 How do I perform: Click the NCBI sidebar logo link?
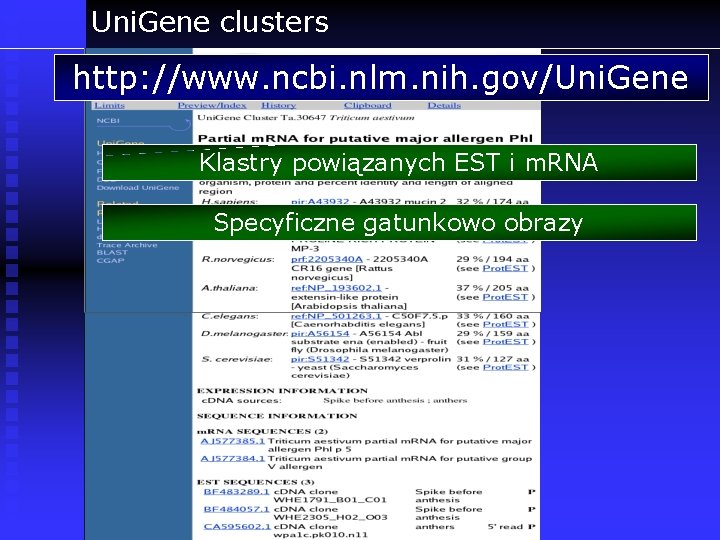[108, 120]
